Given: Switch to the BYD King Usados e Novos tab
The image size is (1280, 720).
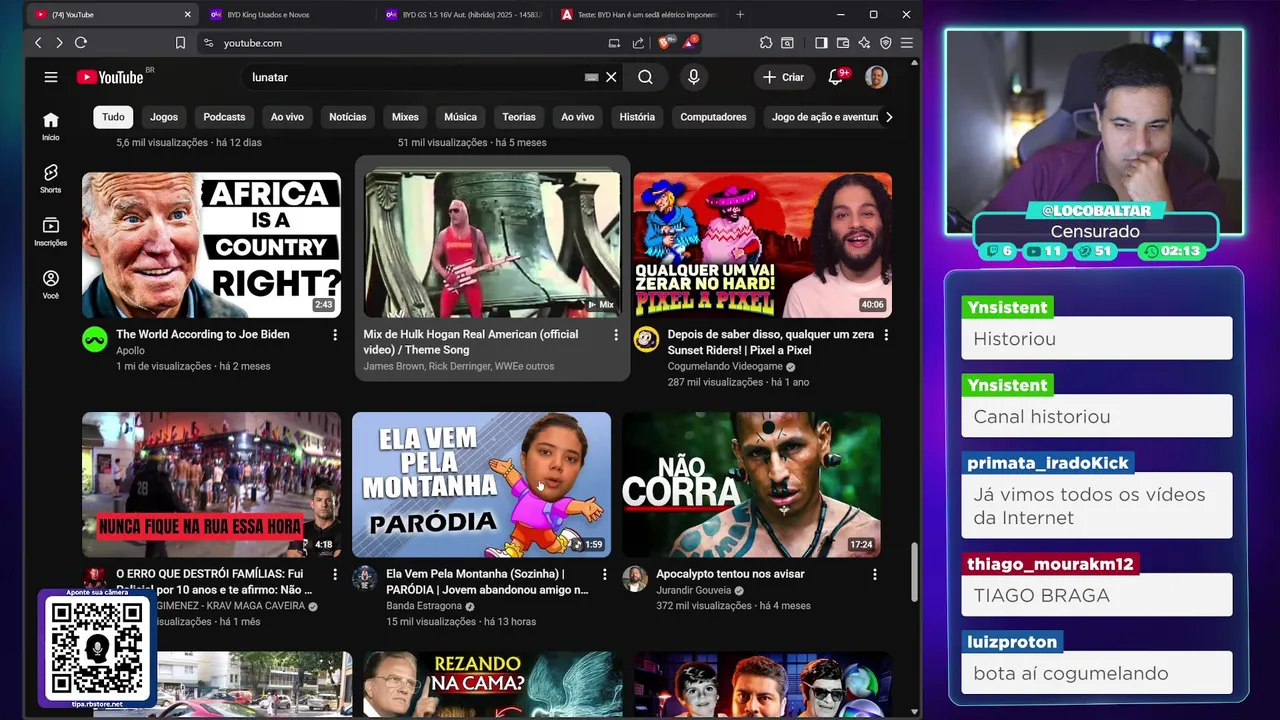Looking at the screenshot, I should tap(285, 14).
